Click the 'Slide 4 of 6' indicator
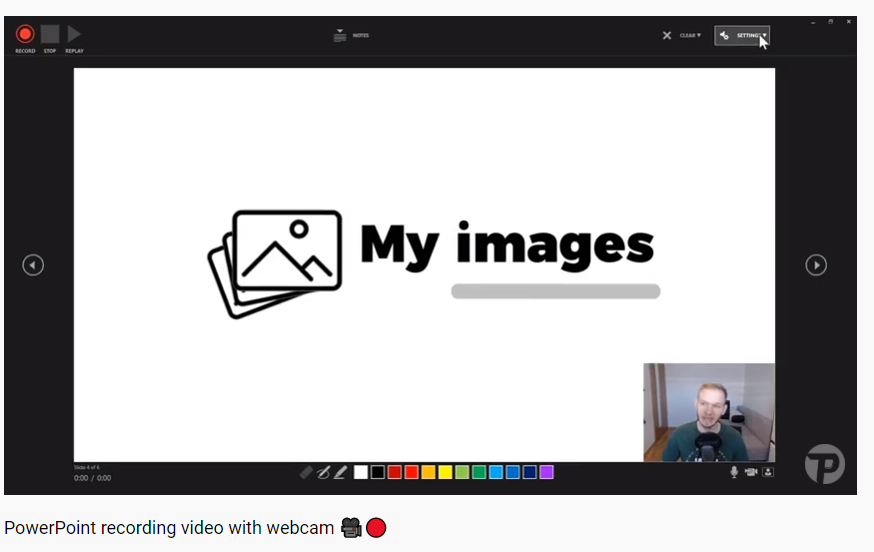 tap(86, 467)
